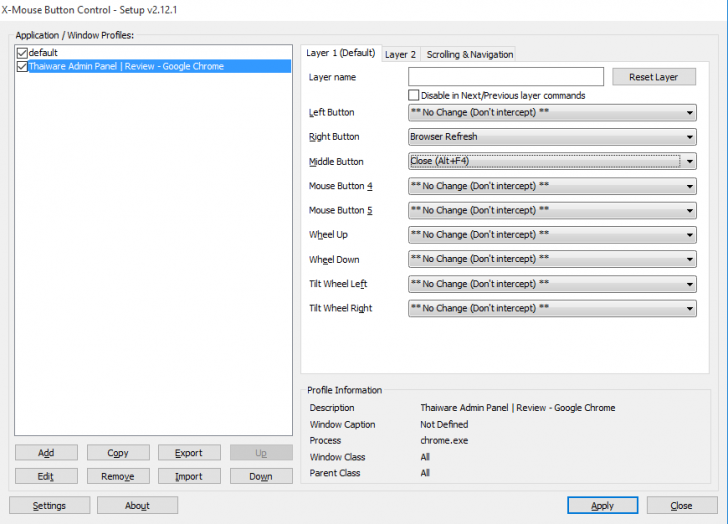Expand the Tilt Wheel Right dropdown
The image size is (728, 524).
click(x=552, y=308)
